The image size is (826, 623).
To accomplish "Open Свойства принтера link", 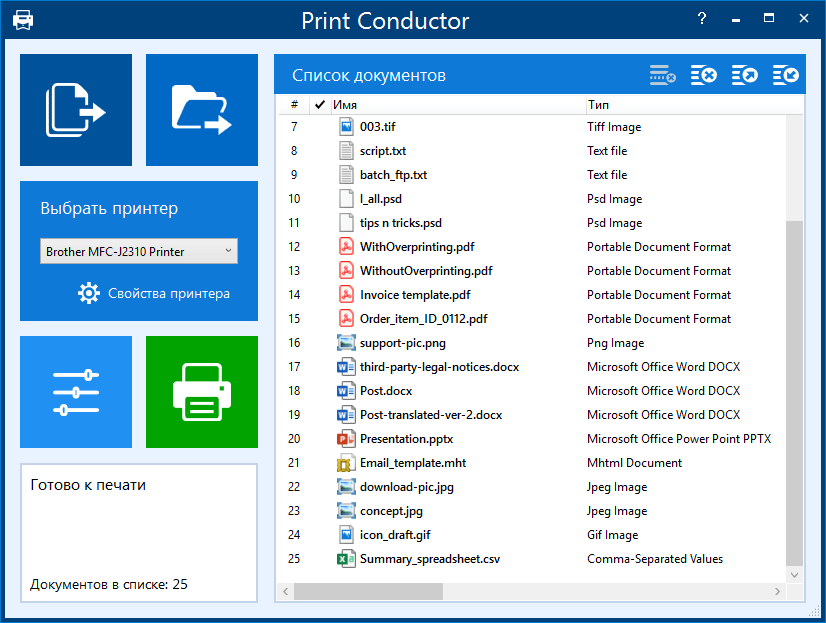I will coord(169,293).
